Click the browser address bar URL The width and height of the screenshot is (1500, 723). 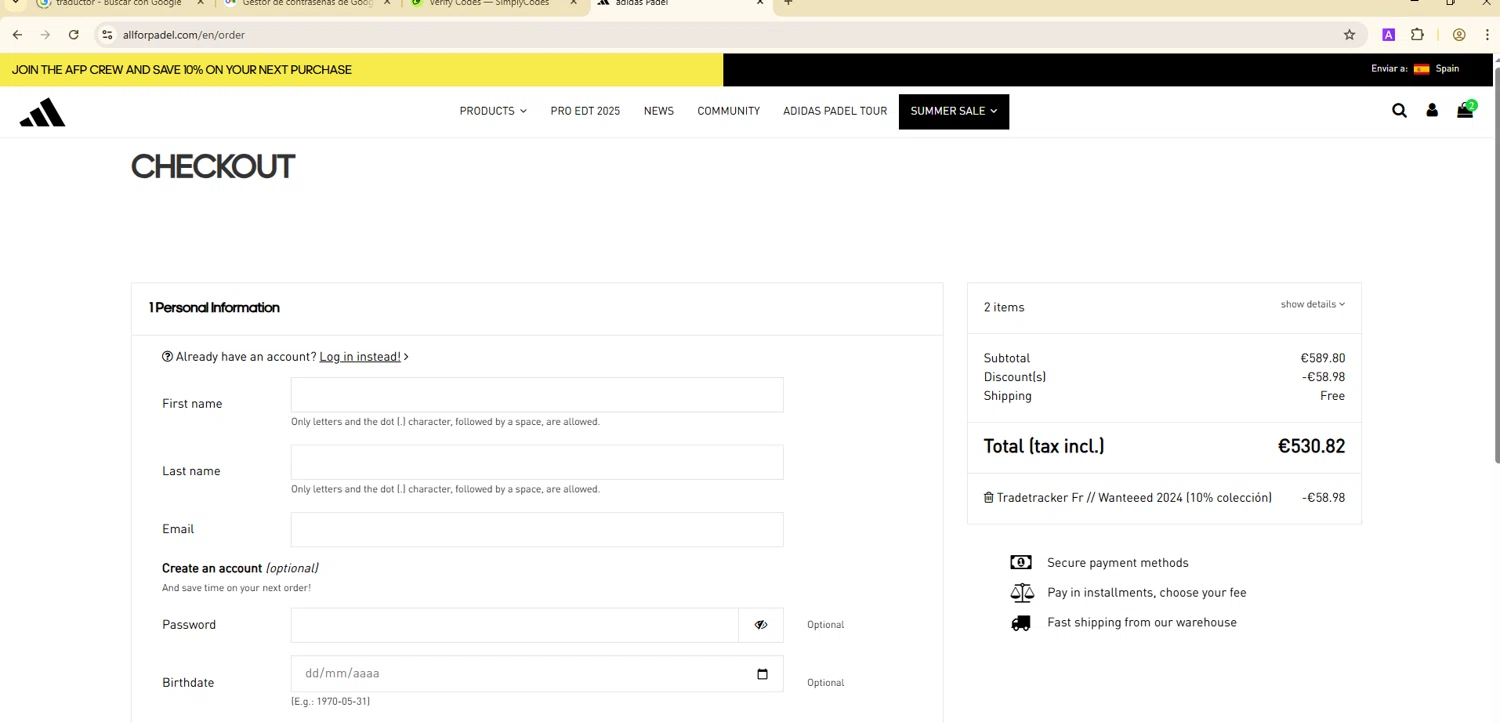coord(184,35)
